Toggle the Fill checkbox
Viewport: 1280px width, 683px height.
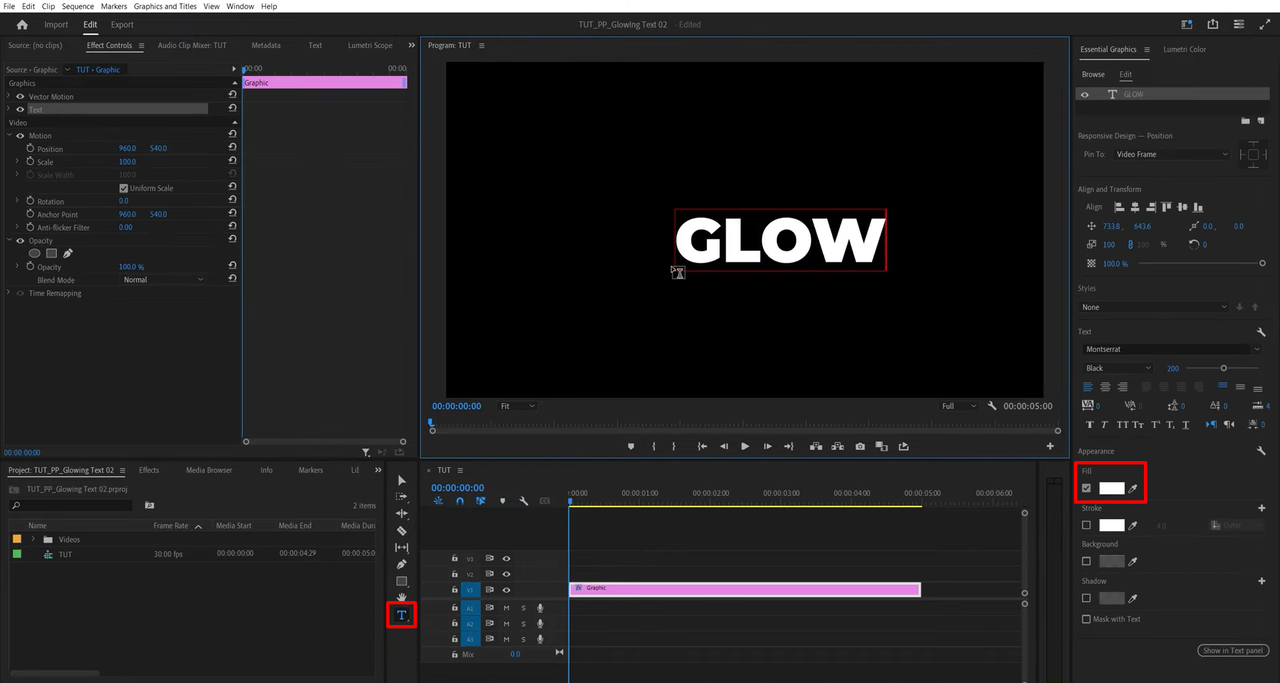point(1087,489)
